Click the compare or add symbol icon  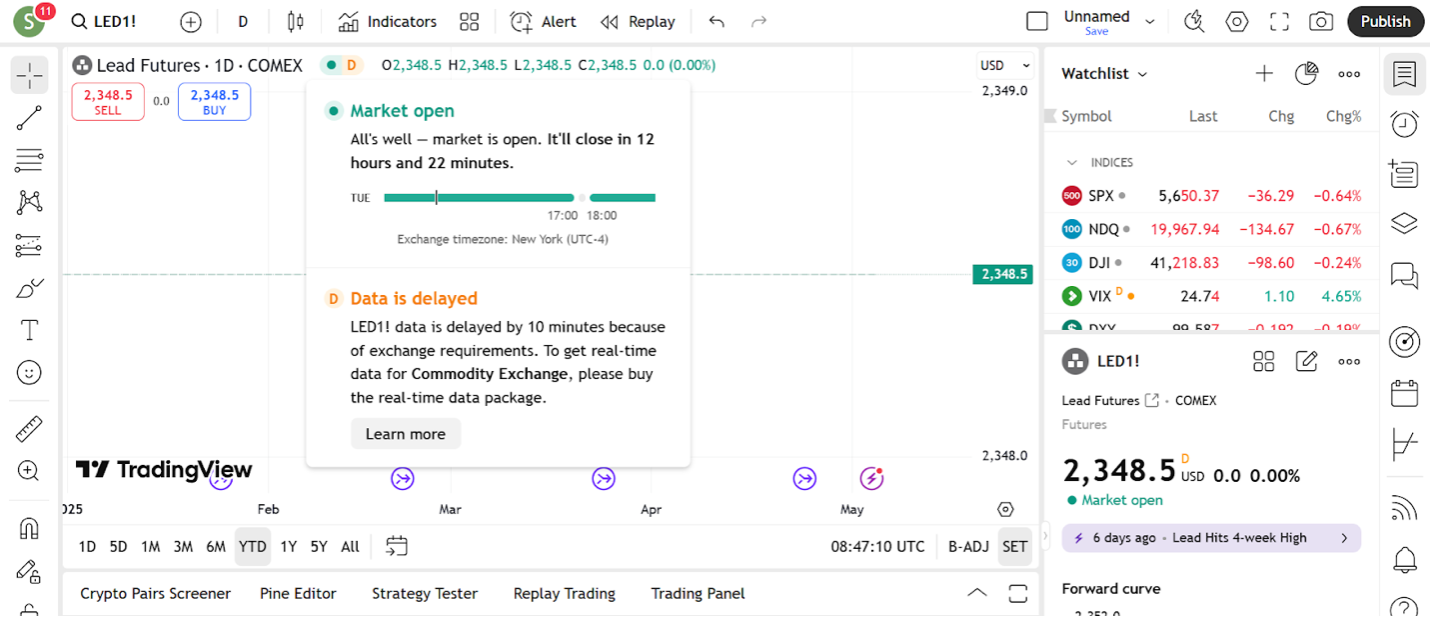190,22
